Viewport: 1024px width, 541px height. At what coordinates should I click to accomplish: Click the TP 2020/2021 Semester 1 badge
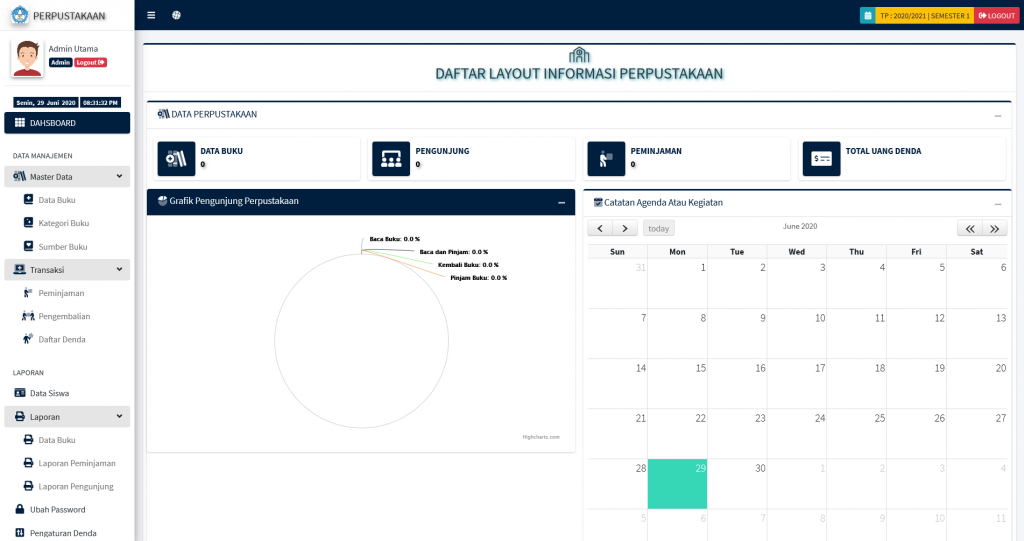(x=925, y=16)
